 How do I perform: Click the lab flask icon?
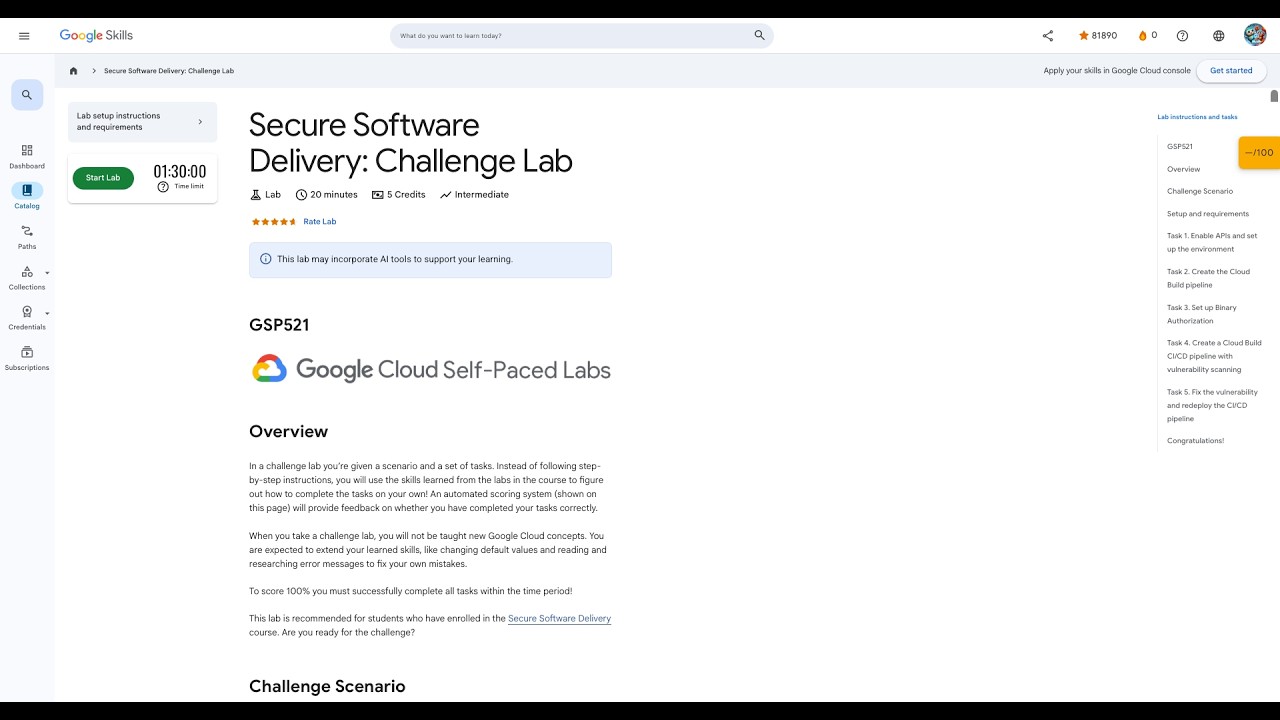click(x=256, y=195)
